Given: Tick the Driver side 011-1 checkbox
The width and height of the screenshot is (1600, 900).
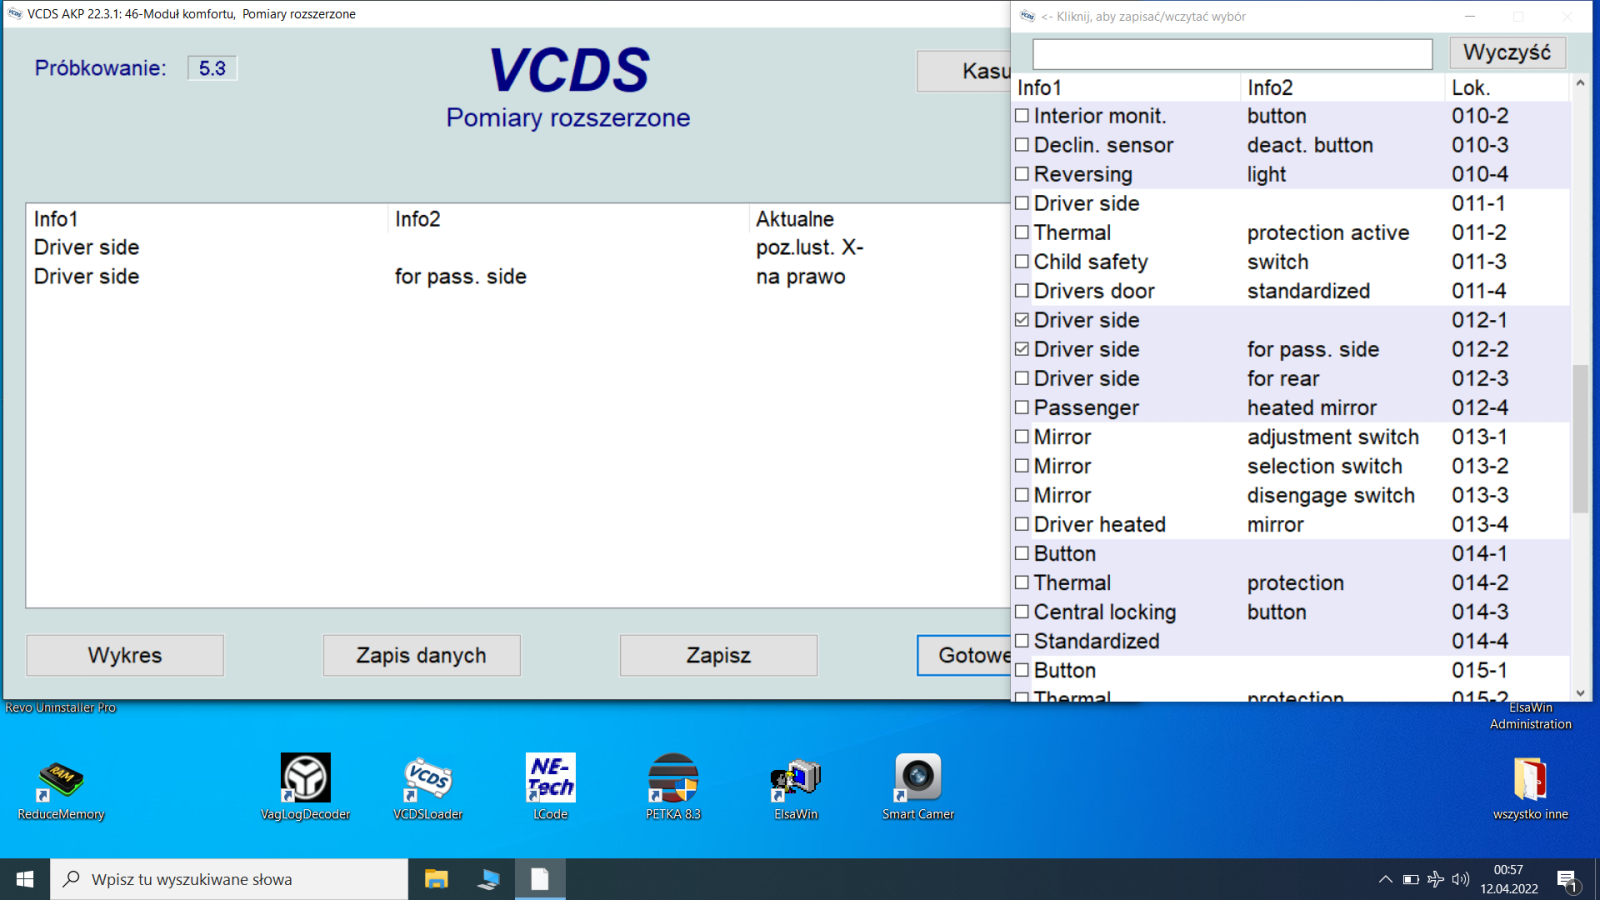Looking at the screenshot, I should click(1022, 203).
